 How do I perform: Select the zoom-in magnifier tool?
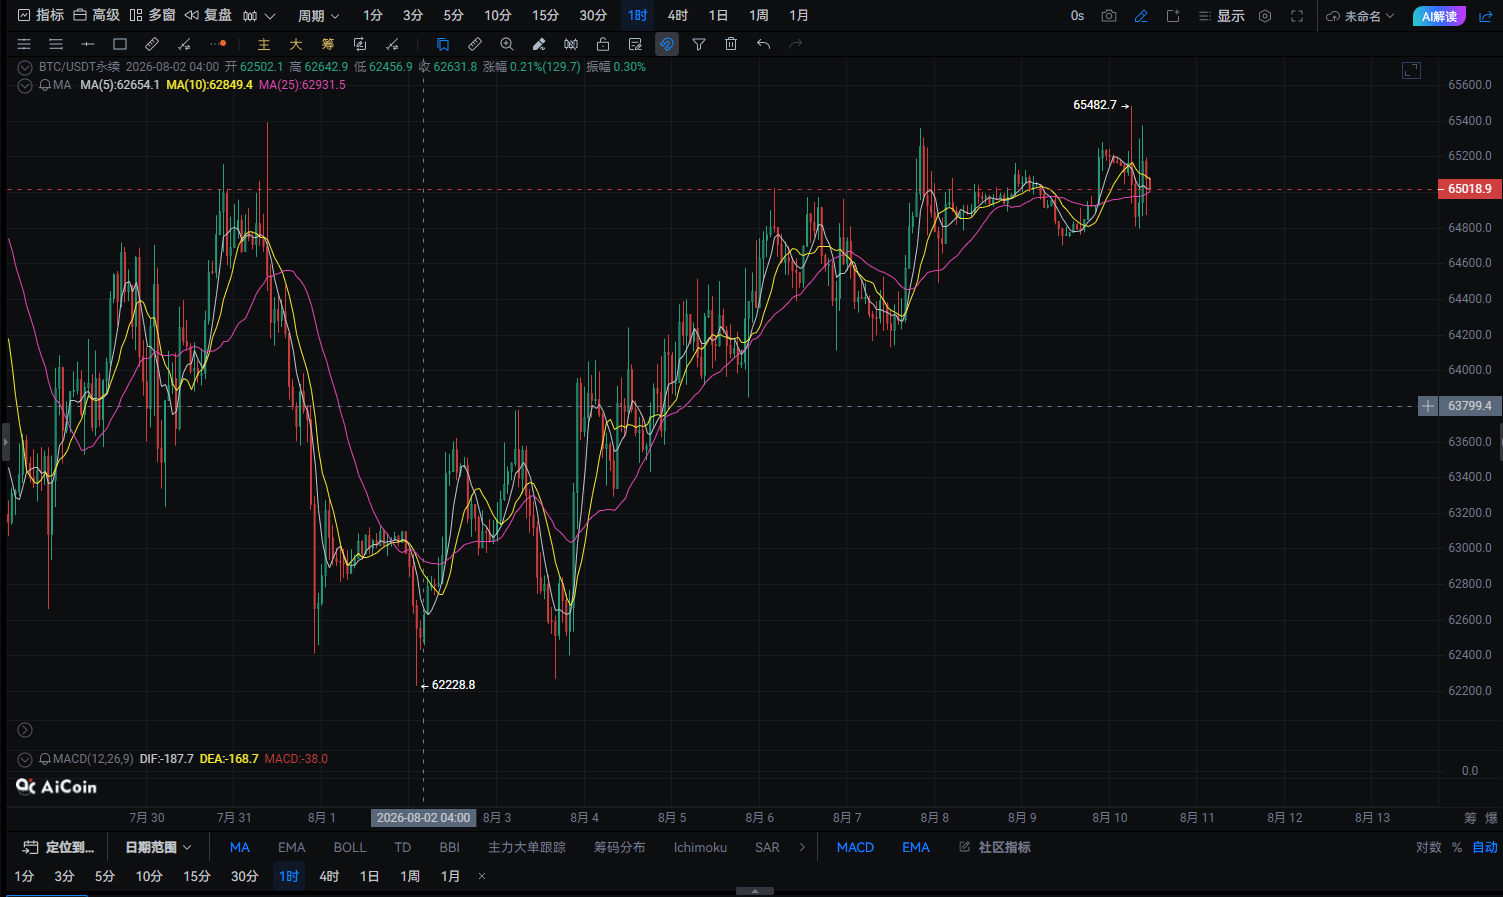pos(507,44)
